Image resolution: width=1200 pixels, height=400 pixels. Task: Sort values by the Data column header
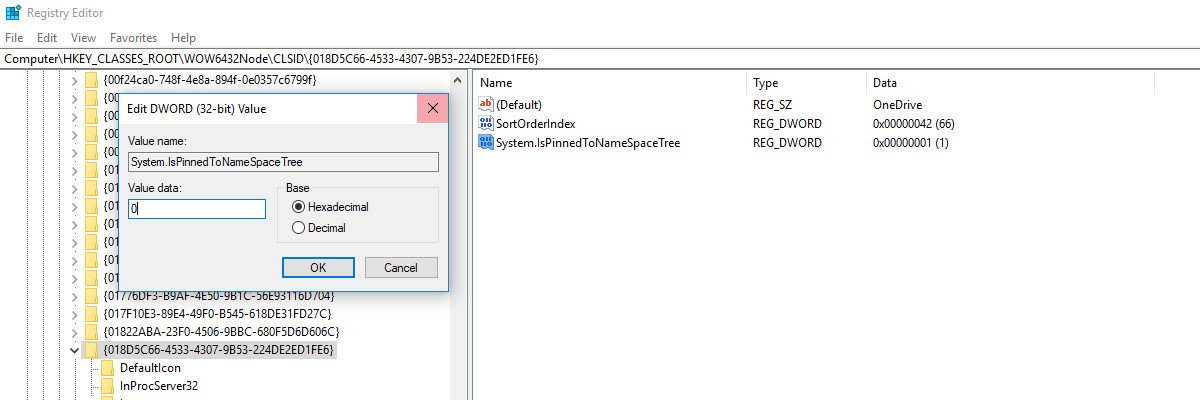(885, 83)
